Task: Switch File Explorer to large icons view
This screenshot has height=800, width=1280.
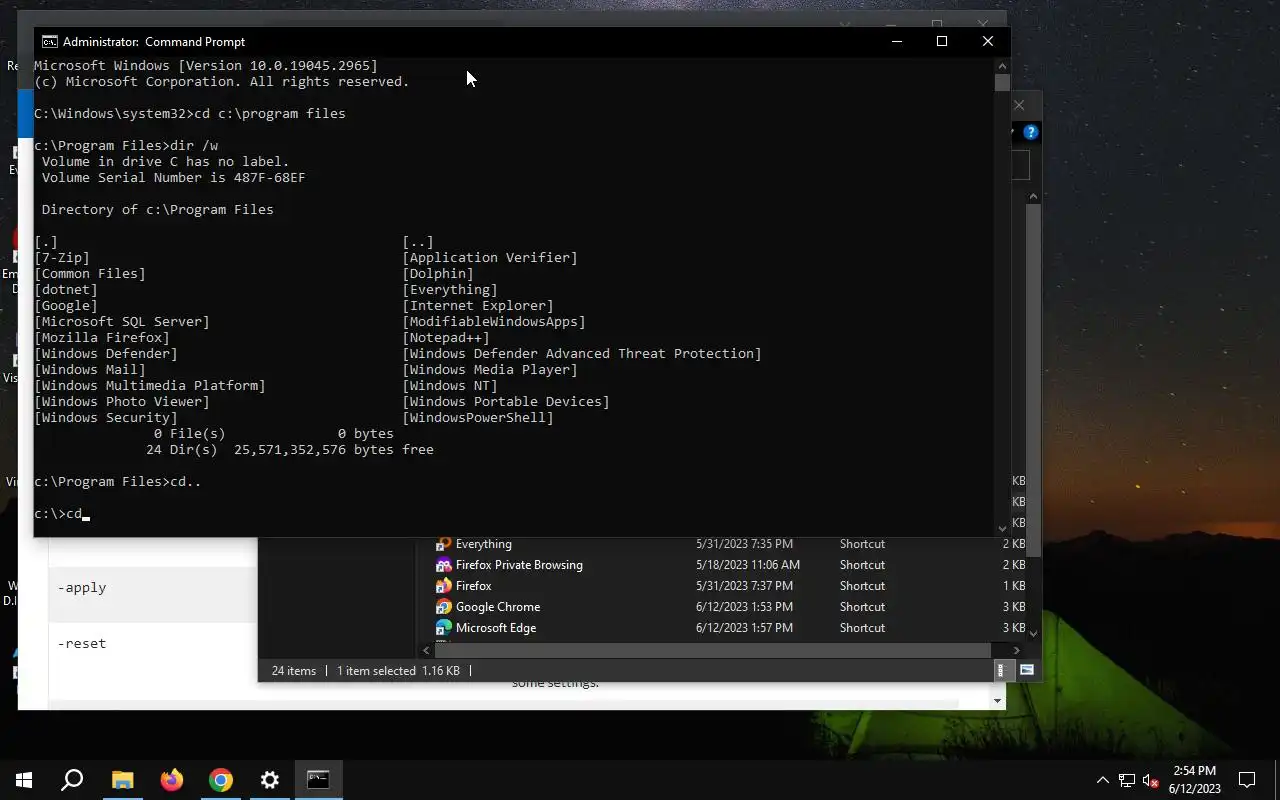Action: pos(1026,671)
